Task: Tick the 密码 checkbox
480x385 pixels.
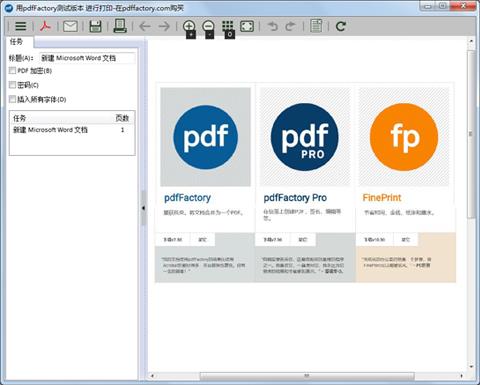Action: tap(12, 85)
